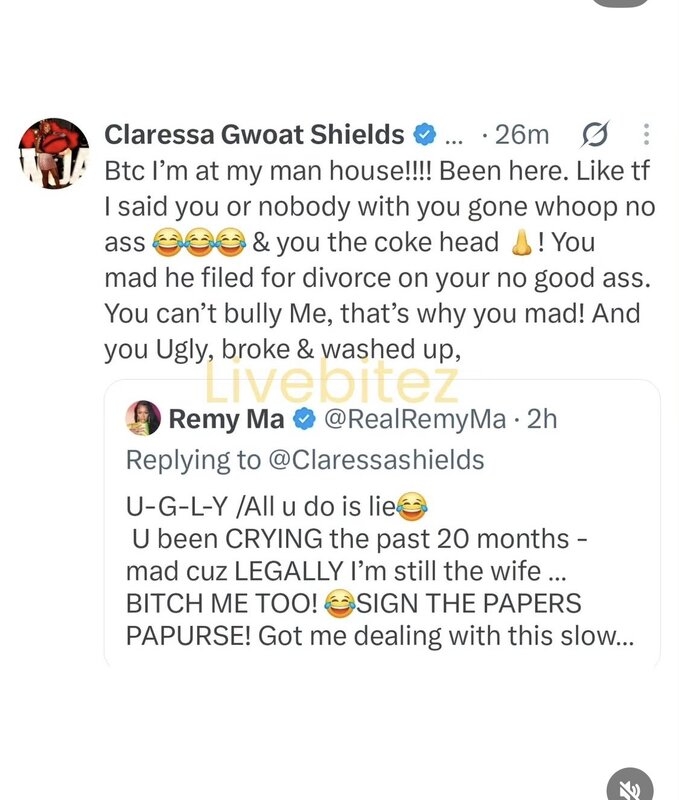Open Remy Ma's small avatar
This screenshot has width=679, height=800.
point(143,418)
